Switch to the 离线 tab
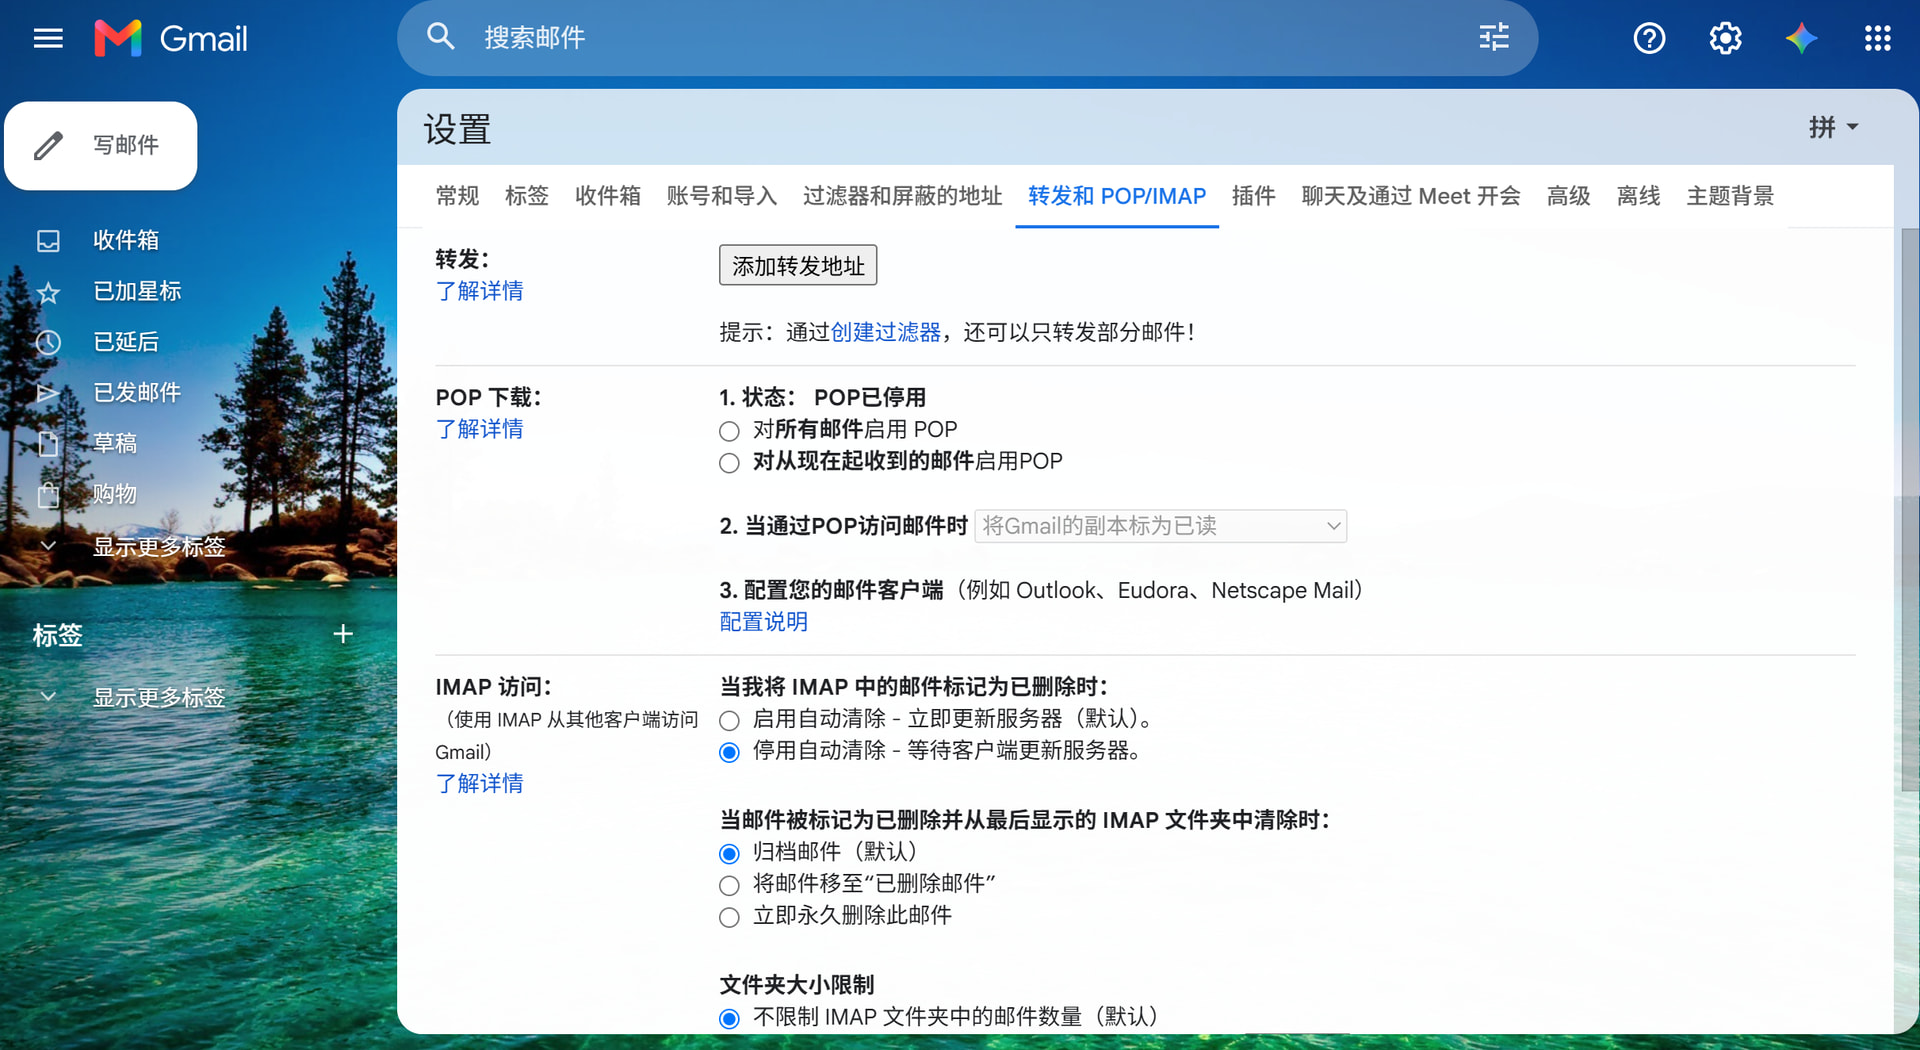This screenshot has height=1050, width=1920. (1639, 196)
